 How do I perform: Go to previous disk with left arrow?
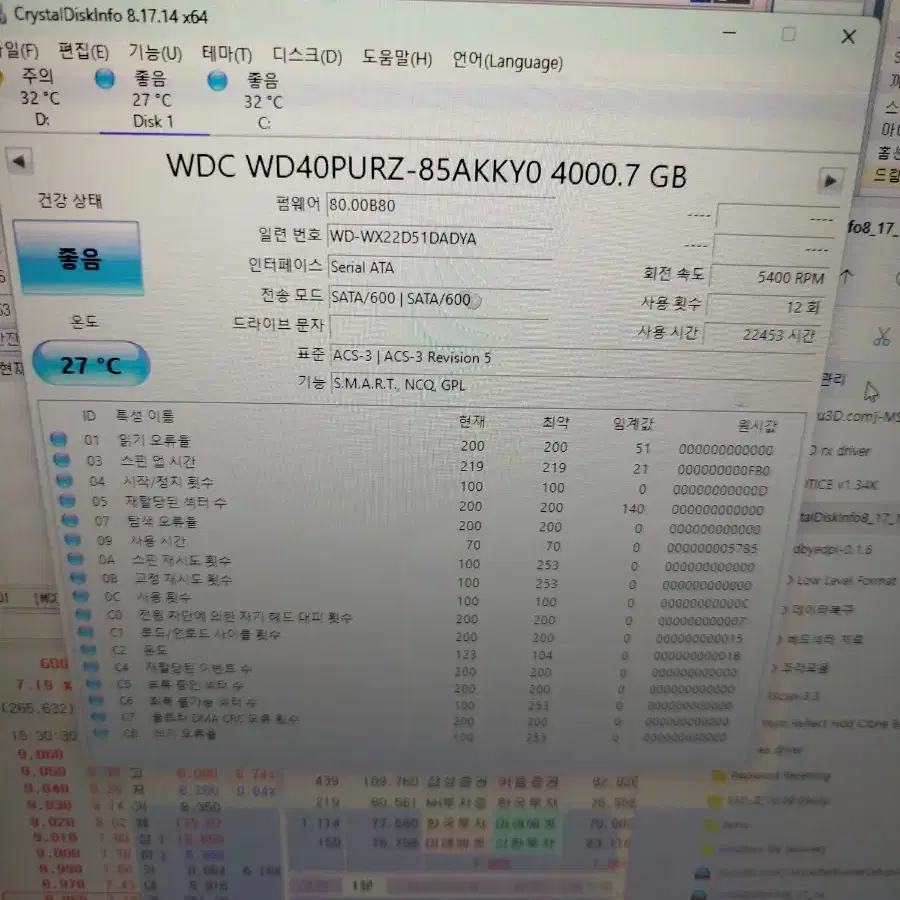pos(18,161)
